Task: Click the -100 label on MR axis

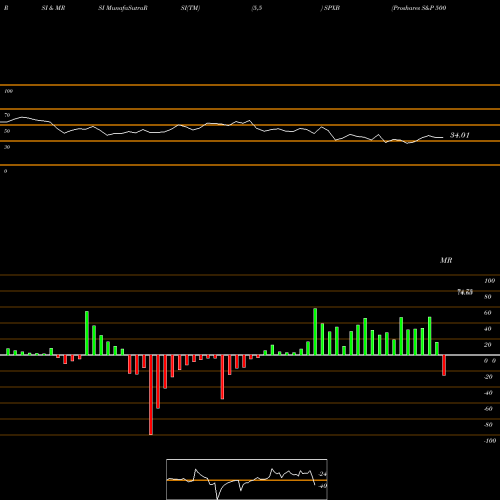Action: pyautogui.click(x=490, y=441)
